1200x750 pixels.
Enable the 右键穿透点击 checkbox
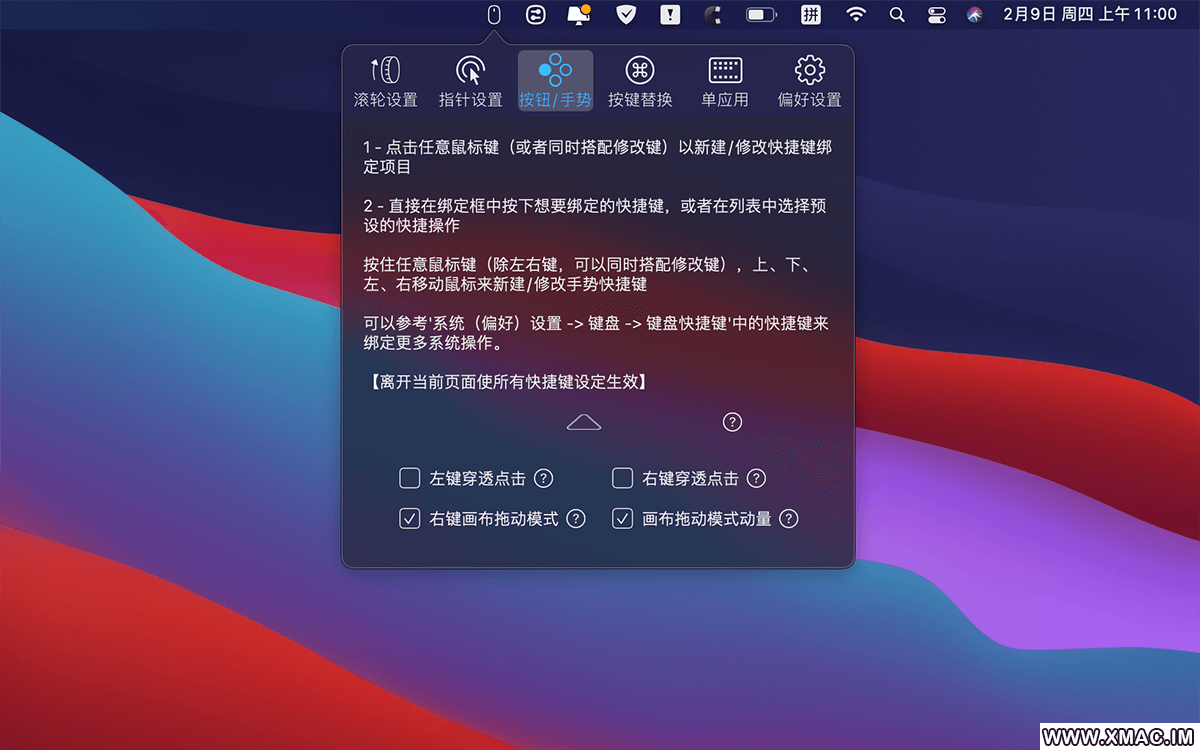click(623, 478)
